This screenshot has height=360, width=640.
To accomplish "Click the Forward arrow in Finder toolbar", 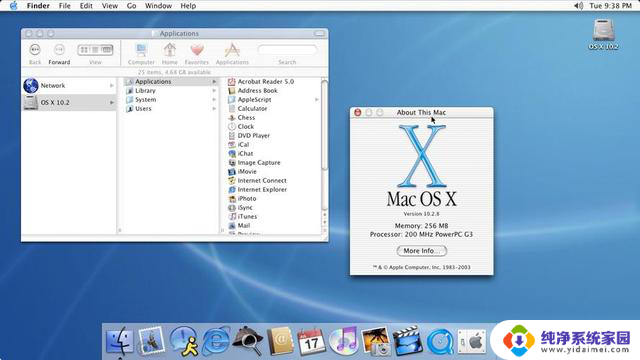I will [59, 50].
